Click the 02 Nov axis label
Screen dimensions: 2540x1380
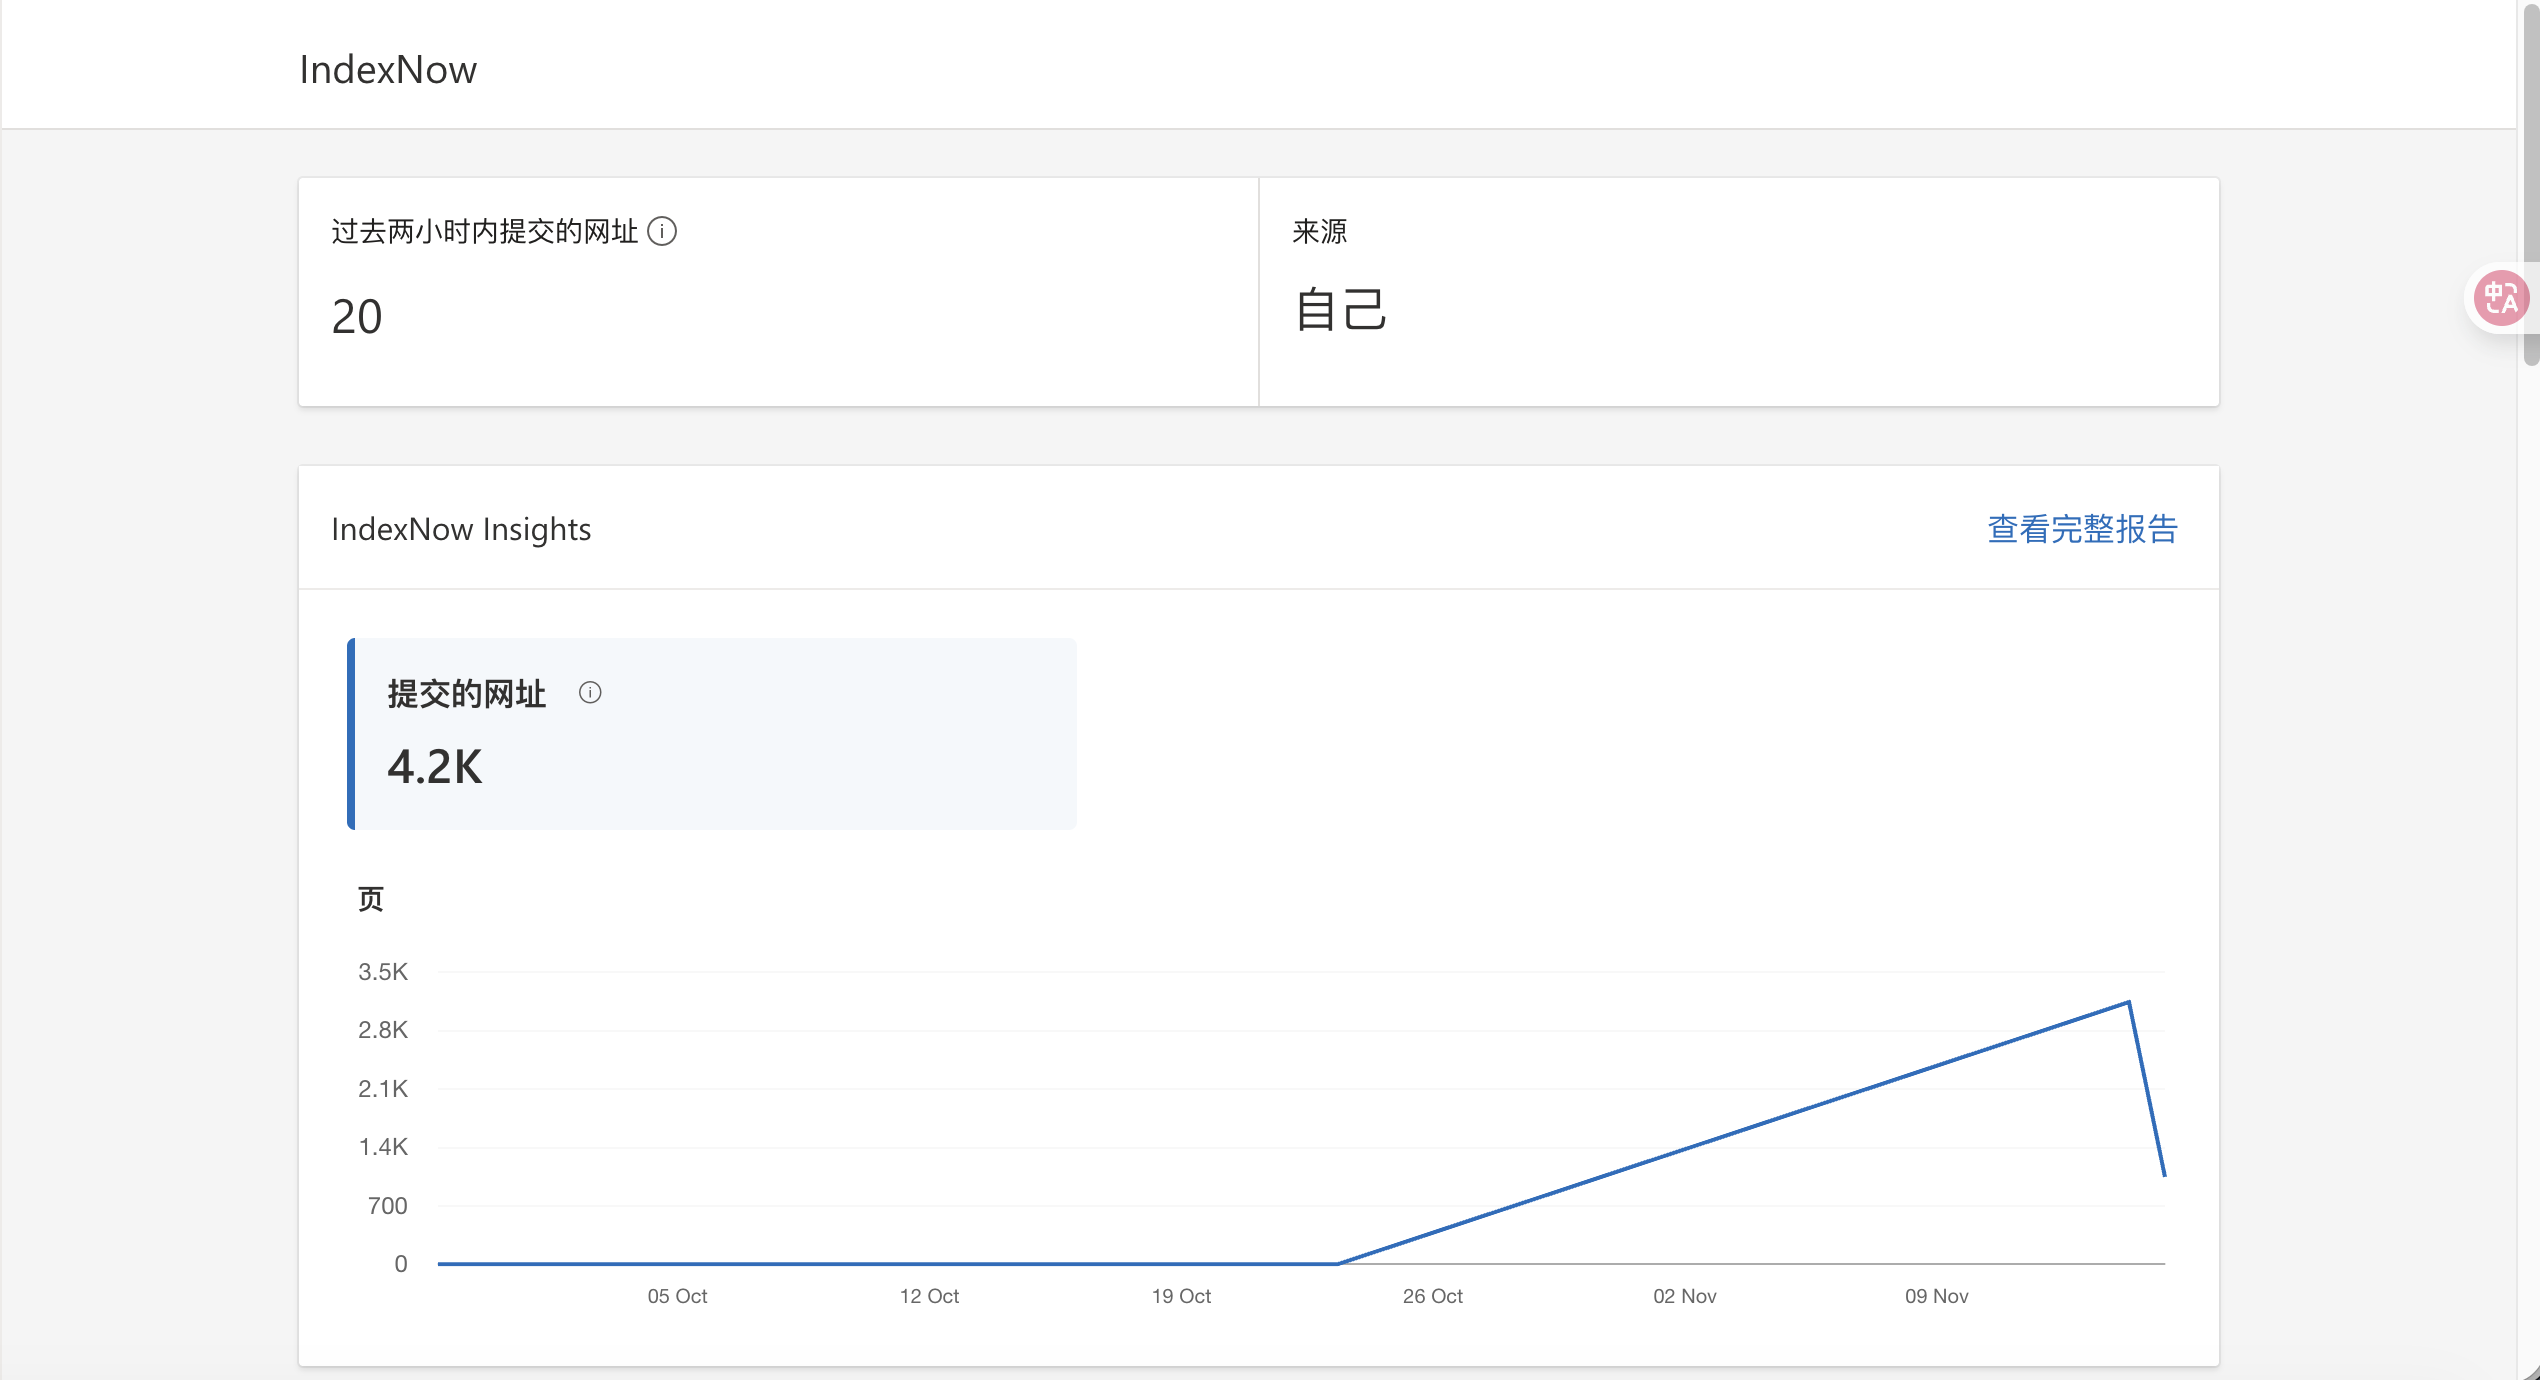pos(1684,1296)
